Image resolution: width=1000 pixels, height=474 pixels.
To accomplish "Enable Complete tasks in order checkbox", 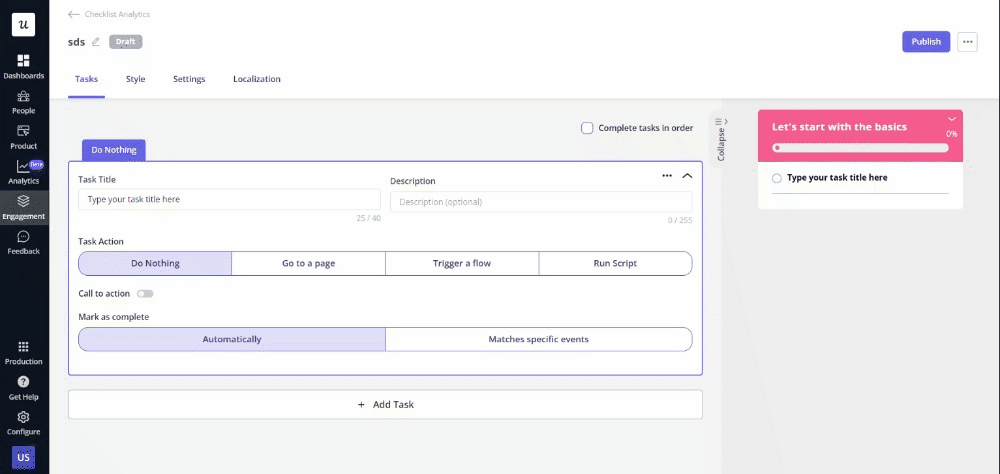I will (x=587, y=128).
